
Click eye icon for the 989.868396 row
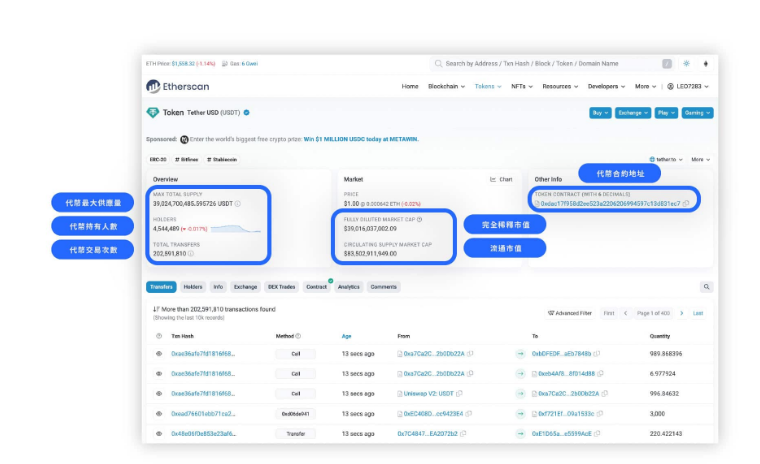(158, 354)
